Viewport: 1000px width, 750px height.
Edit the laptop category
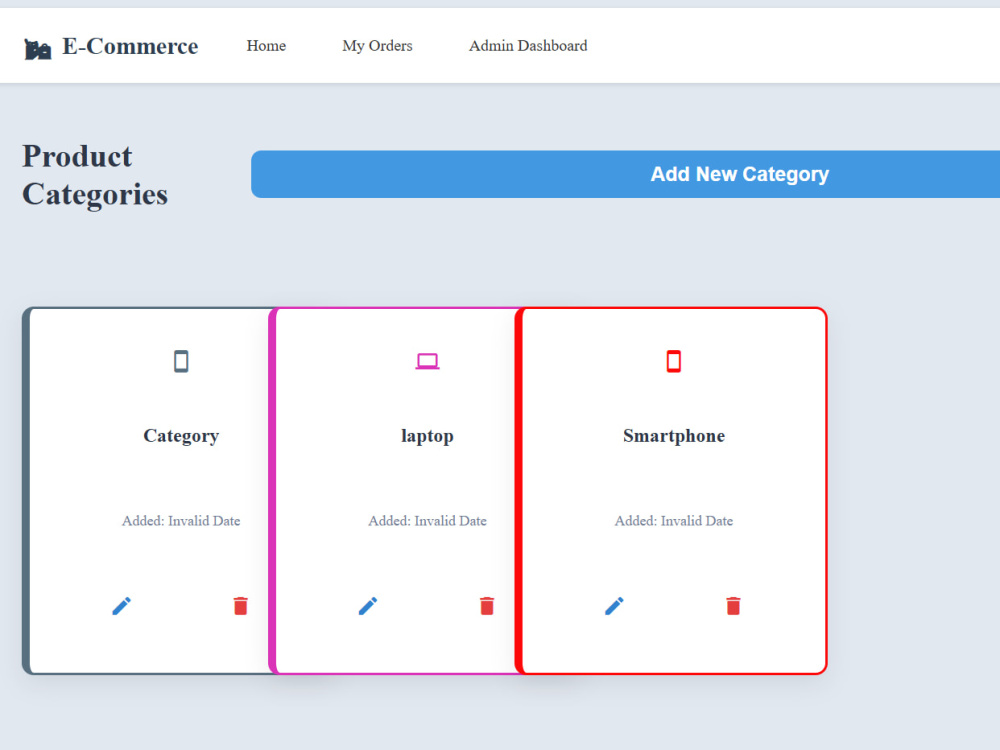pyautogui.click(x=368, y=606)
